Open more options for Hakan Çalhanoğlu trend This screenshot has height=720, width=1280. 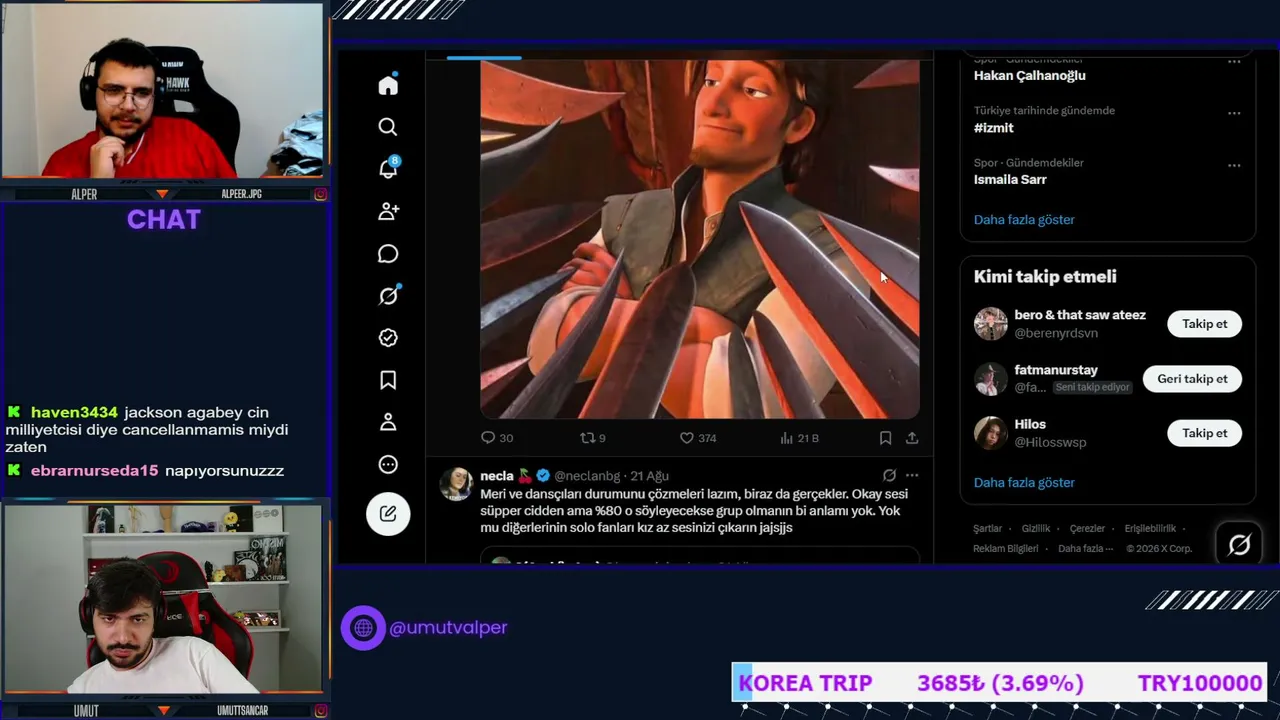tap(1234, 61)
